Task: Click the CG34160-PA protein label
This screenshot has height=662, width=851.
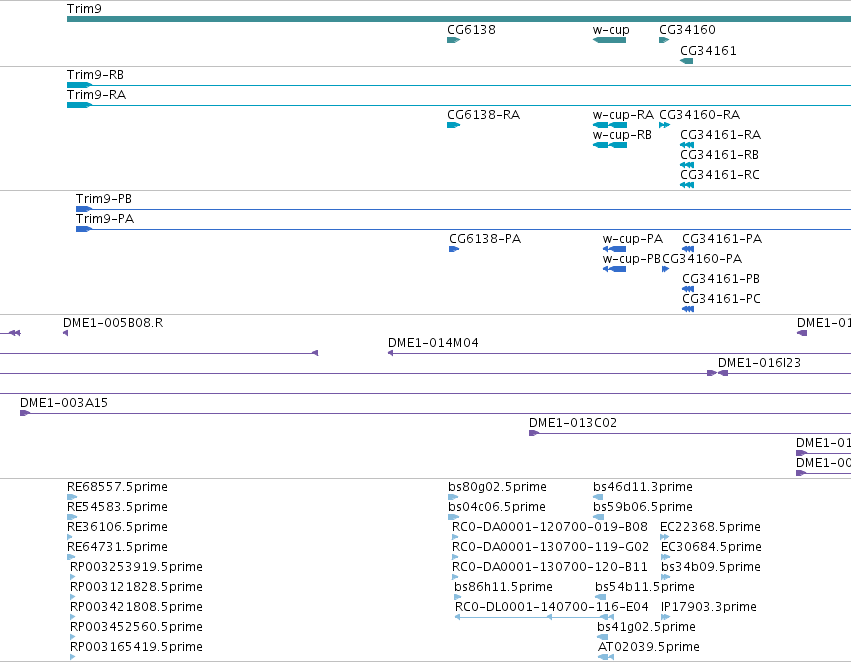Action: 702,259
